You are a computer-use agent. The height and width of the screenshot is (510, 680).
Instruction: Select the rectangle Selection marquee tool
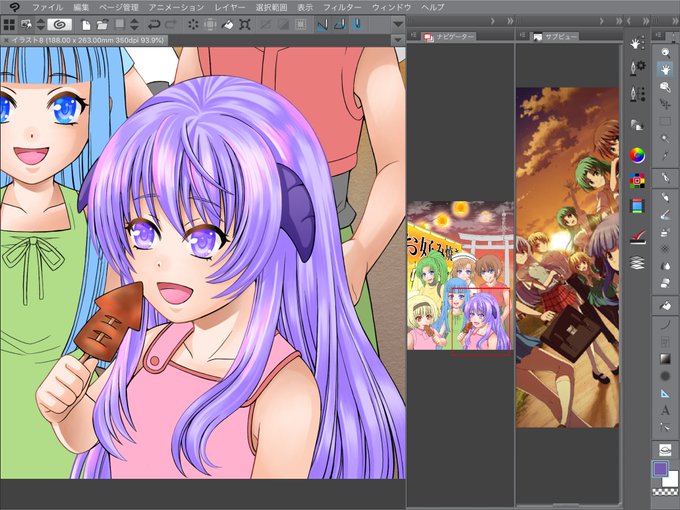(665, 121)
